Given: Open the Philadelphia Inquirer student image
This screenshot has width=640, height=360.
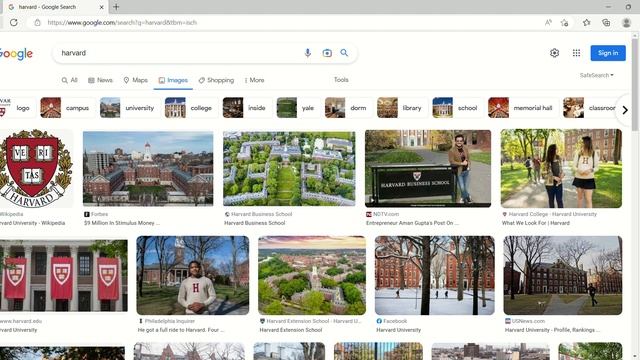Looking at the screenshot, I should [193, 275].
